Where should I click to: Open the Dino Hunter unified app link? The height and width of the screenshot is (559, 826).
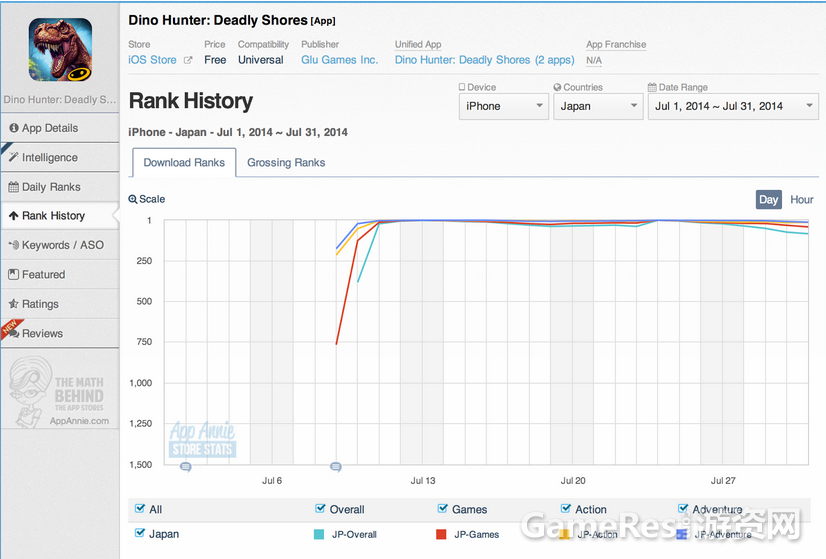(485, 60)
